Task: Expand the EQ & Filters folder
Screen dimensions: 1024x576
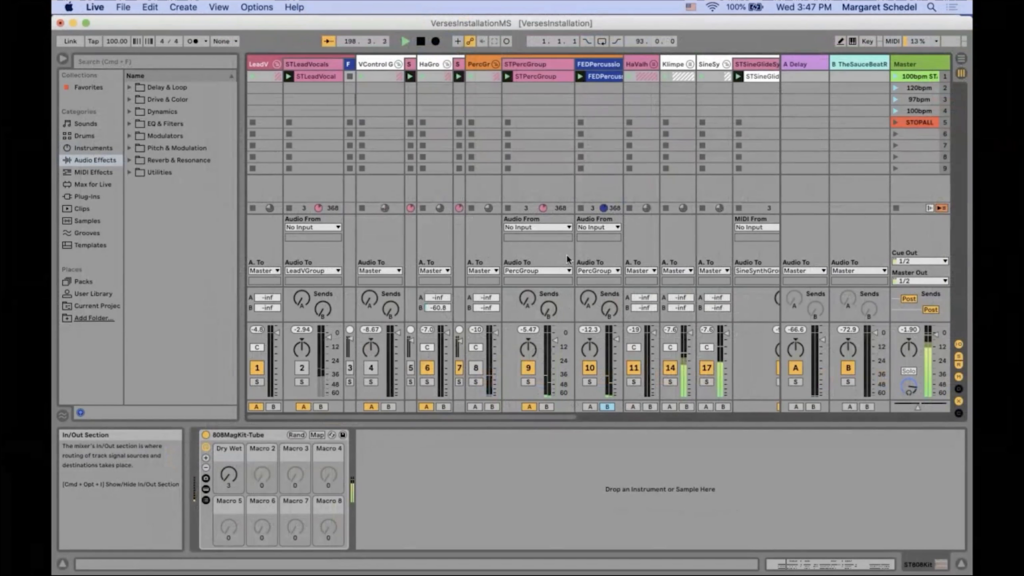Action: [129, 124]
